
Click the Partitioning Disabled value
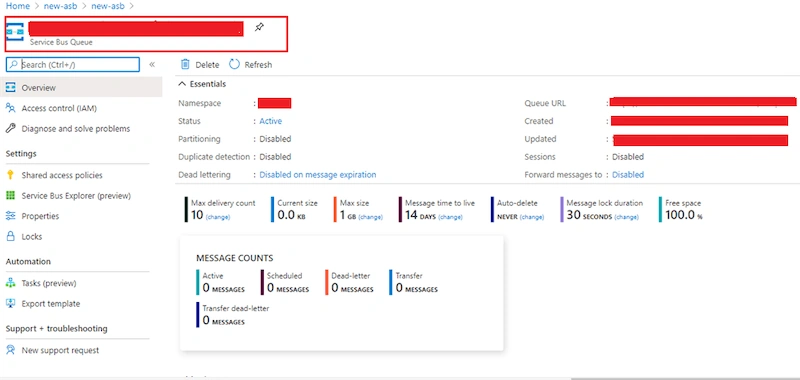275,139
